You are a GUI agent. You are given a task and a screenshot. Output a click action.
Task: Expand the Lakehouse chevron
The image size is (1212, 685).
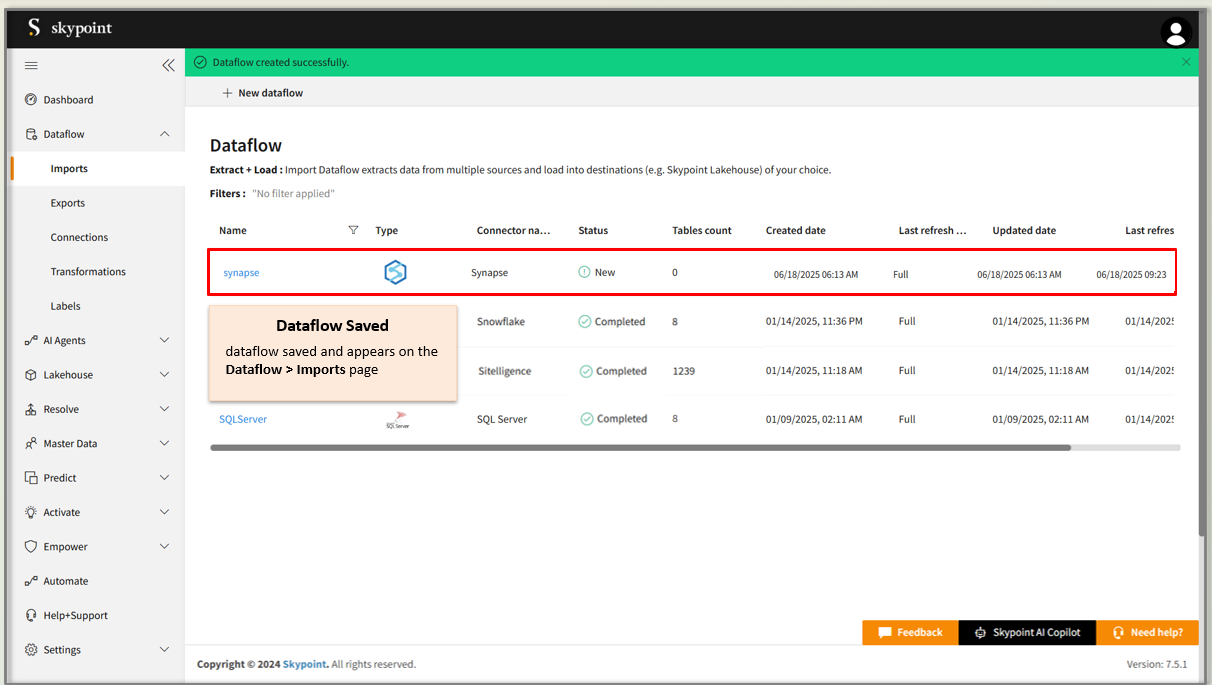pyautogui.click(x=165, y=375)
